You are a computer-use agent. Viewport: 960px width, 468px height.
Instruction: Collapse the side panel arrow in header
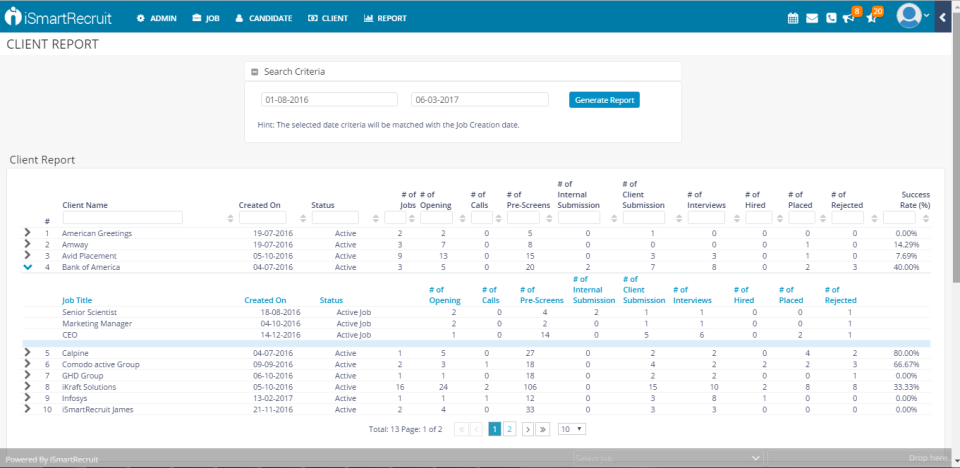943,17
